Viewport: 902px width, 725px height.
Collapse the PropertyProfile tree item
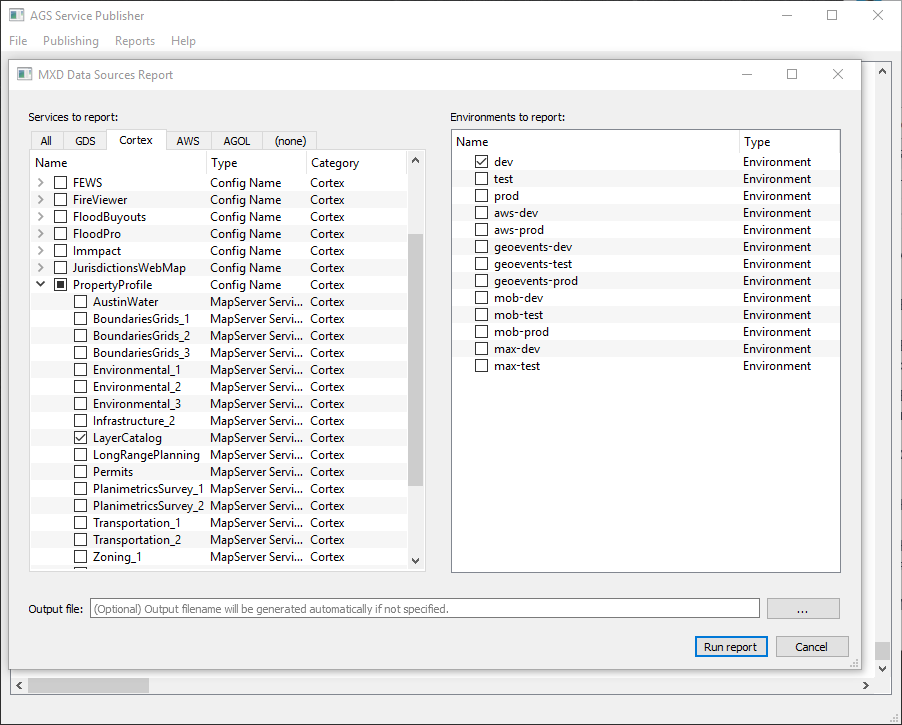click(41, 284)
